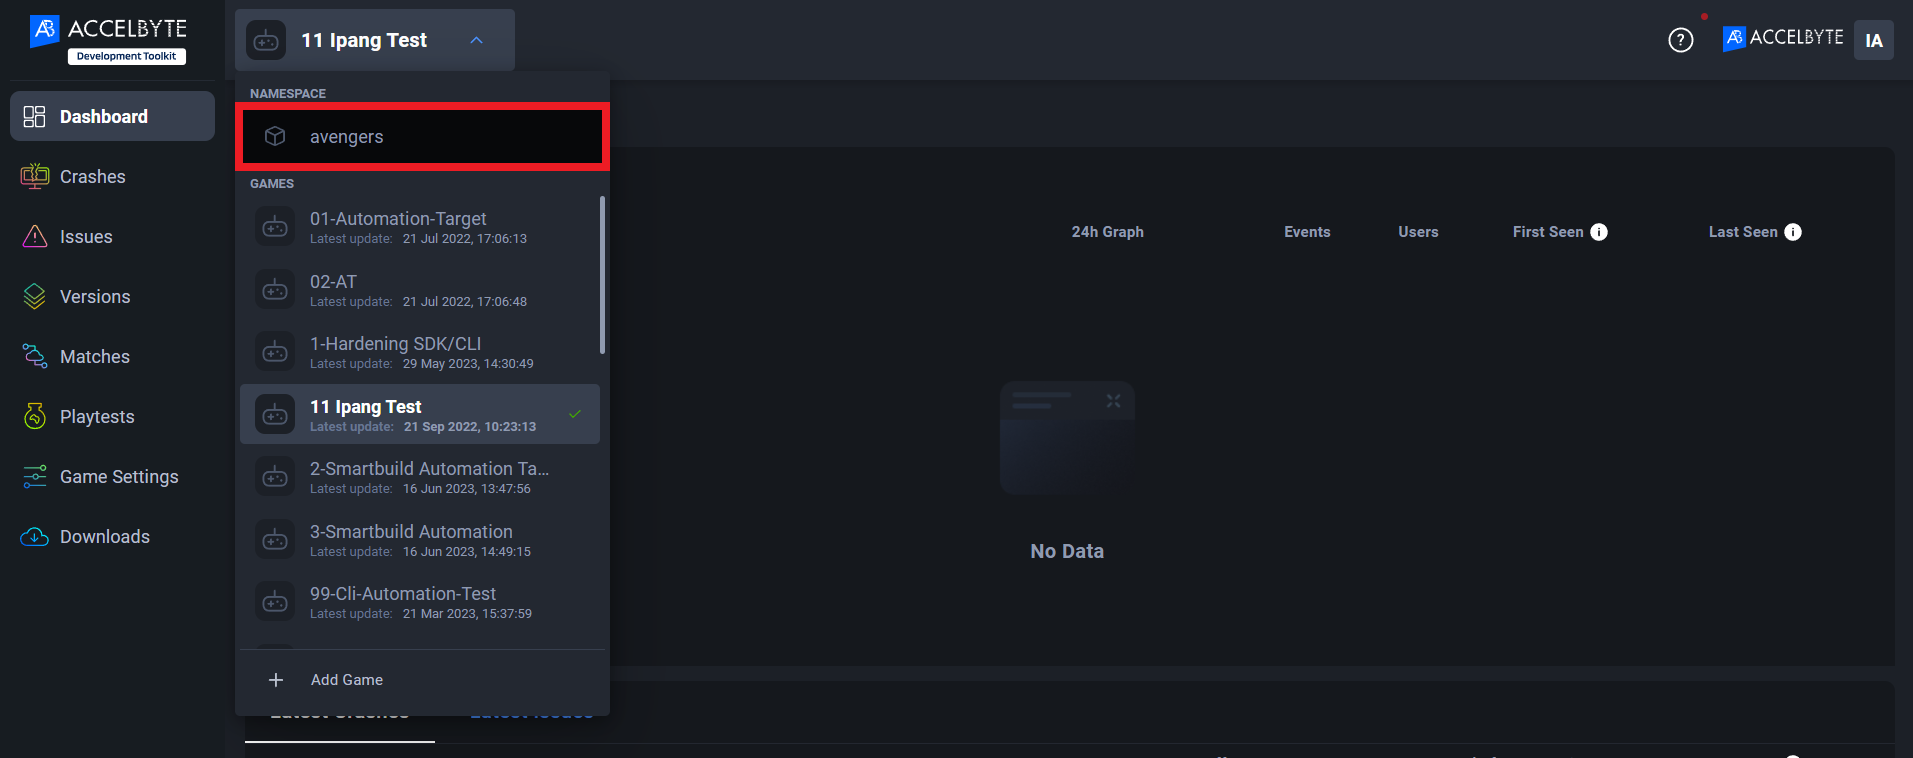Click the green checkmark on 11 Ipang Test
Viewport: 1913px width, 758px height.
(x=575, y=414)
